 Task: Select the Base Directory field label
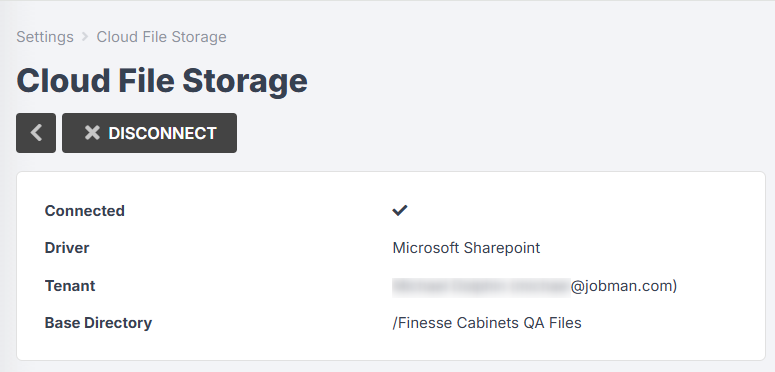tap(98, 323)
